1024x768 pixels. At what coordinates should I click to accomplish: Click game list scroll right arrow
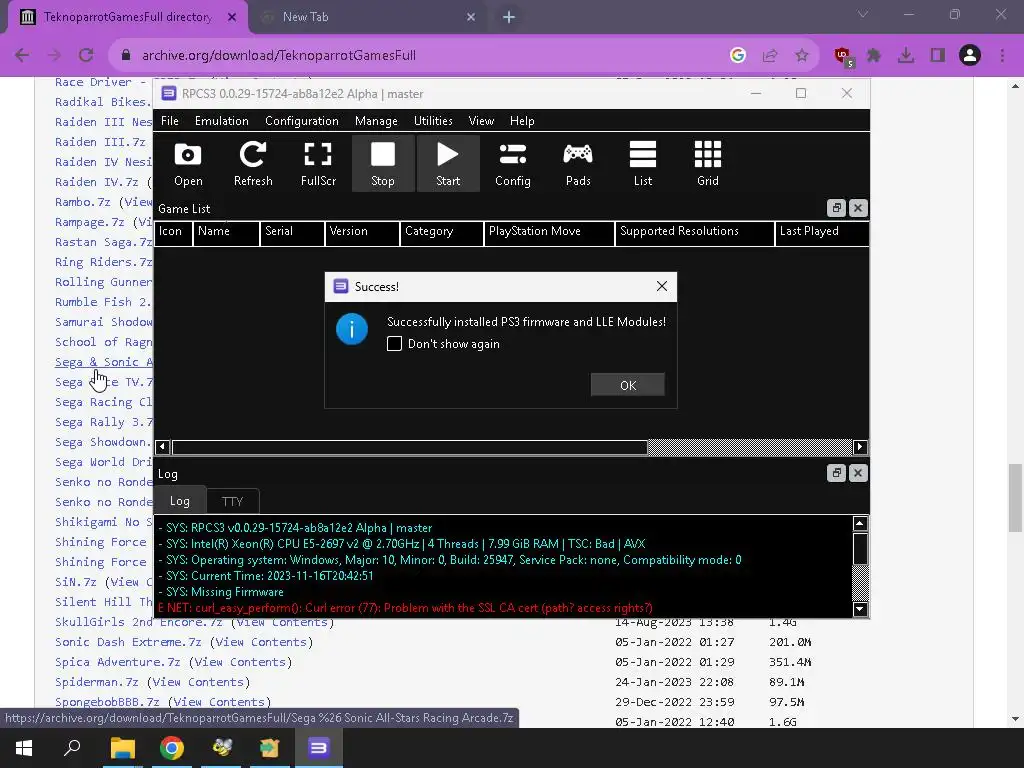click(860, 447)
